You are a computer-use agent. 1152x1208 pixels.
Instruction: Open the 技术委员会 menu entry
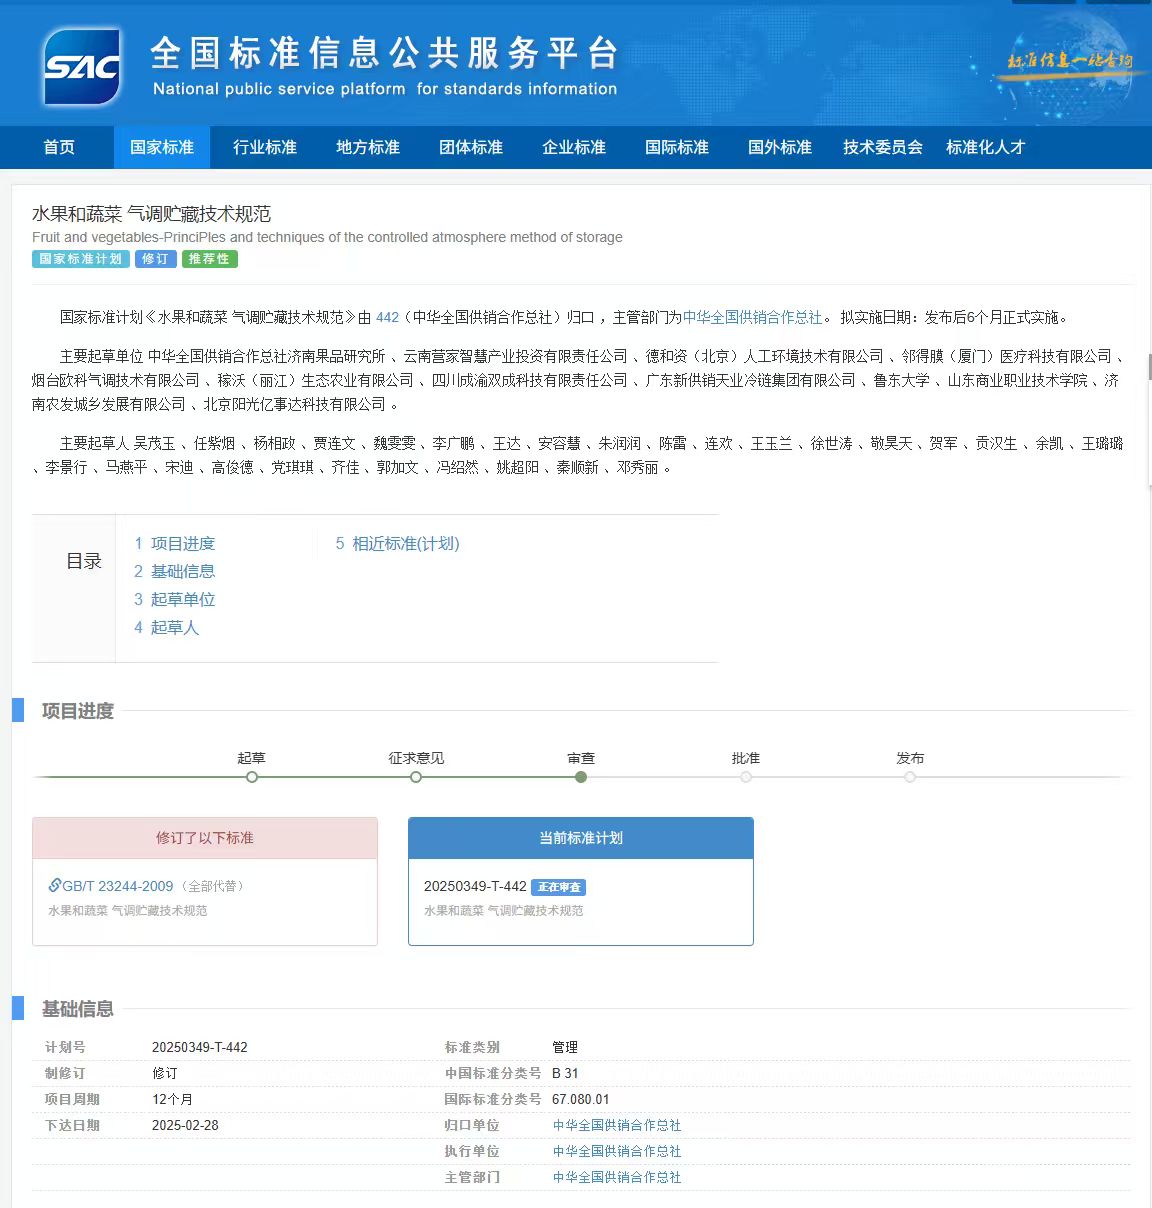(x=882, y=147)
